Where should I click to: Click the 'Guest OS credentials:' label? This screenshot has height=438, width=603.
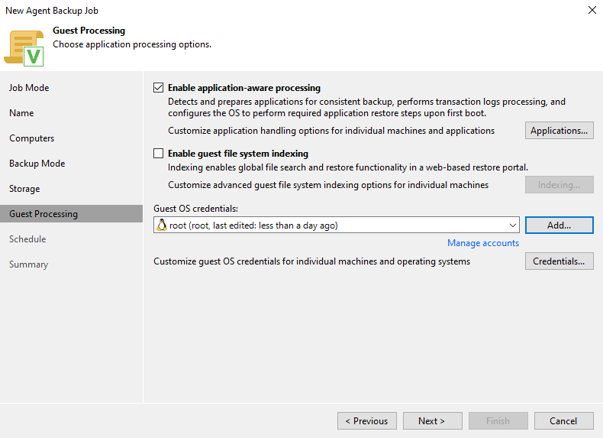[x=196, y=208]
